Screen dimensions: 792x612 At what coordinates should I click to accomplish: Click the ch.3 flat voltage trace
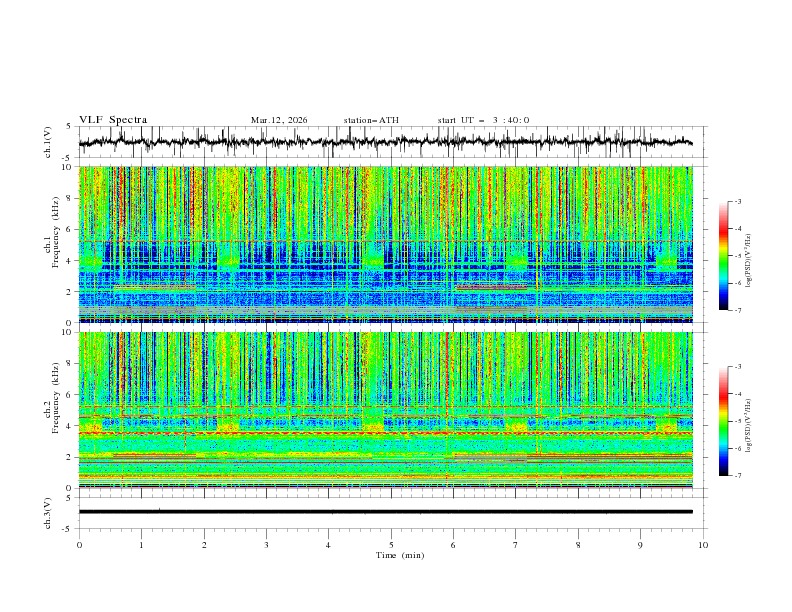385,512
